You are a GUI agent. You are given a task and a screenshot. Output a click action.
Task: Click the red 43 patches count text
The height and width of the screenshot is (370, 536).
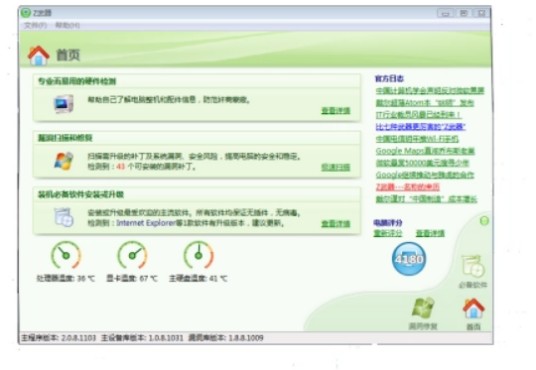tap(121, 167)
